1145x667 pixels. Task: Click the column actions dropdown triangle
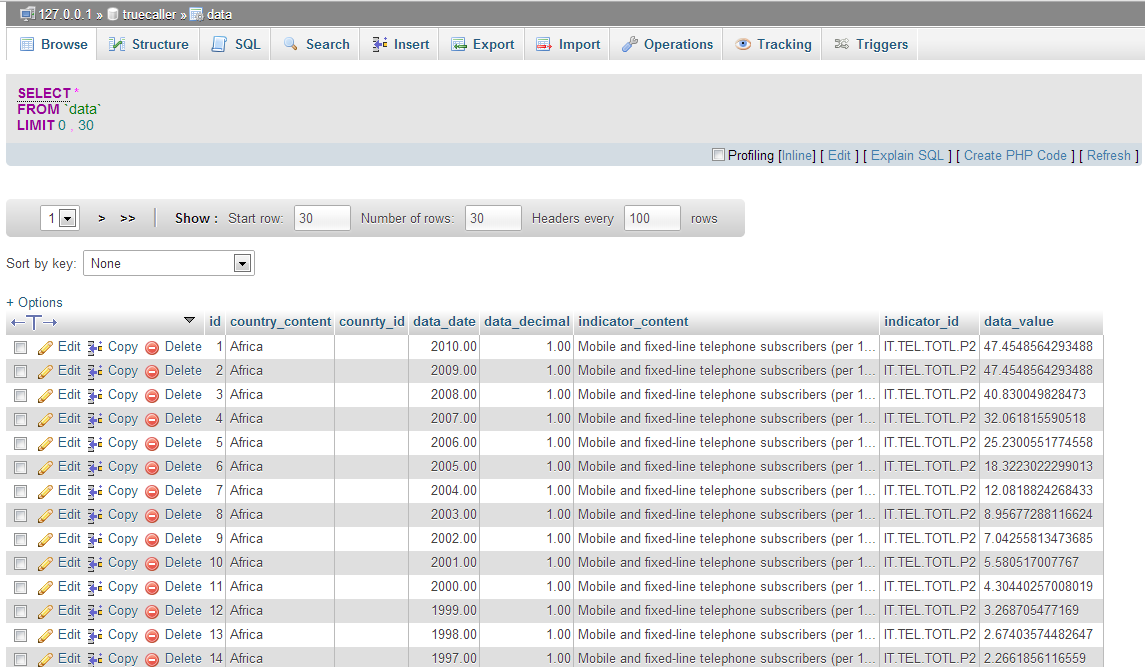tap(189, 320)
